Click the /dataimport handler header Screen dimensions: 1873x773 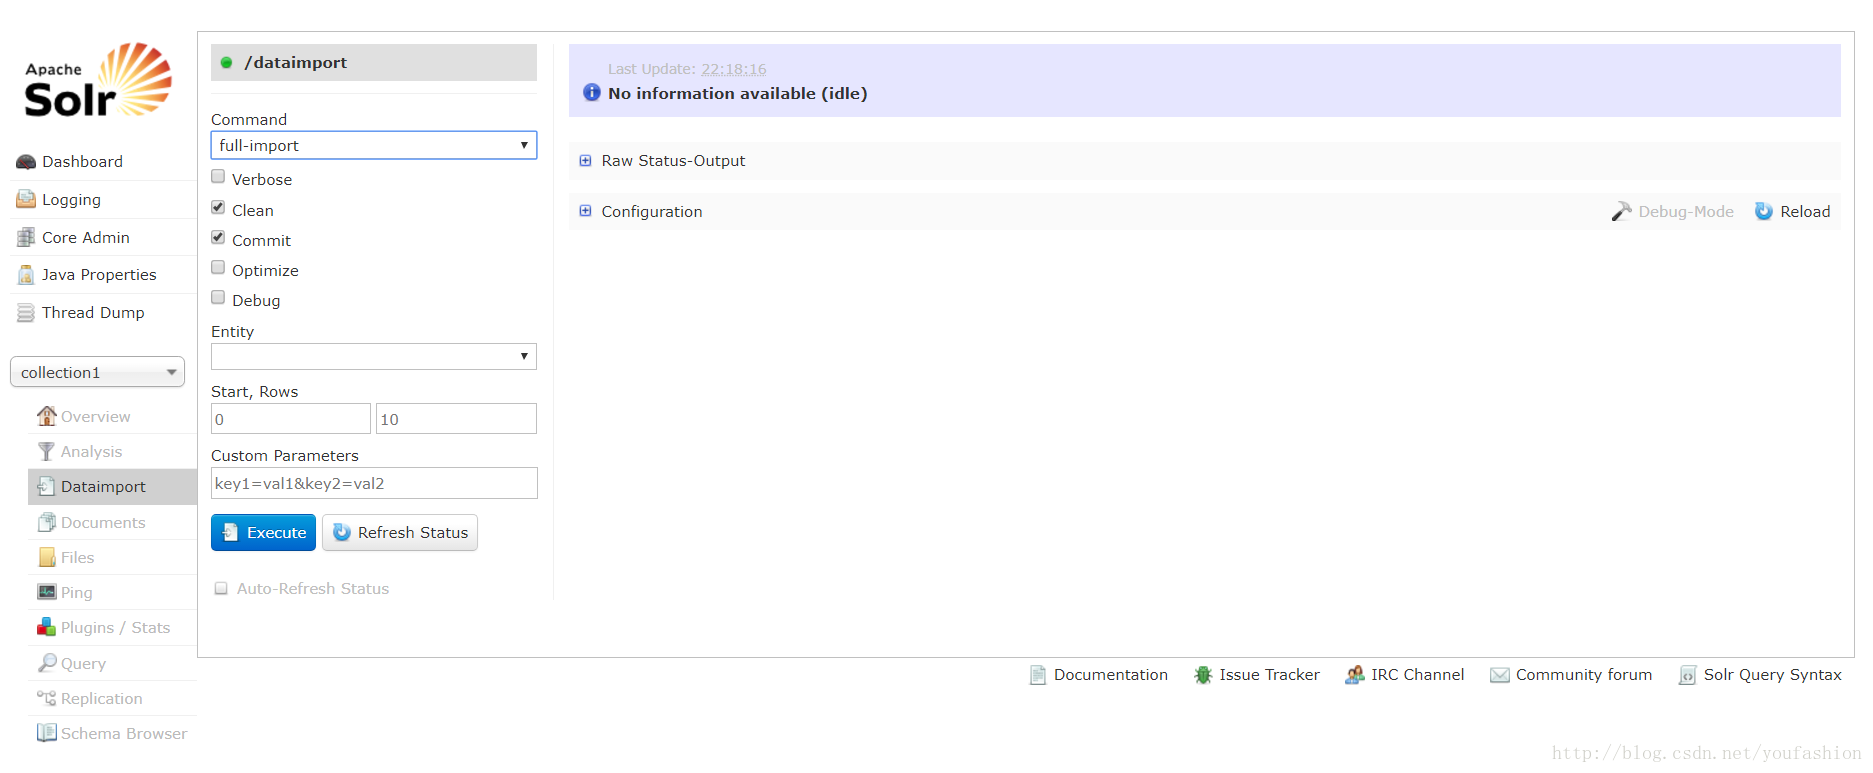(374, 63)
